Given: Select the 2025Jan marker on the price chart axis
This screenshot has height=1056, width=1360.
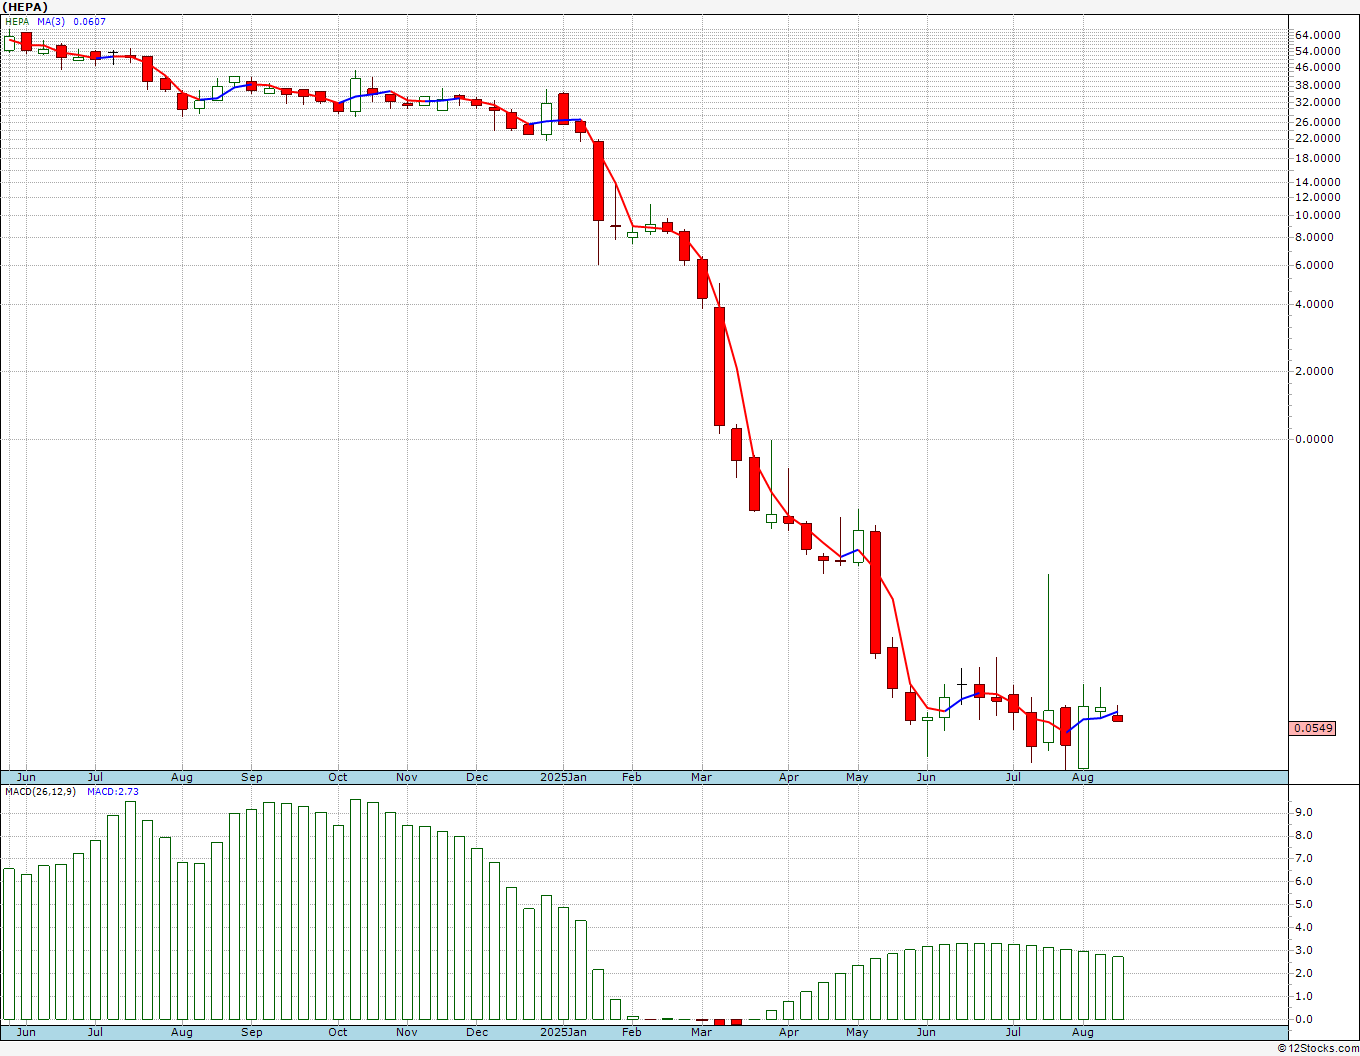Looking at the screenshot, I should click(563, 777).
